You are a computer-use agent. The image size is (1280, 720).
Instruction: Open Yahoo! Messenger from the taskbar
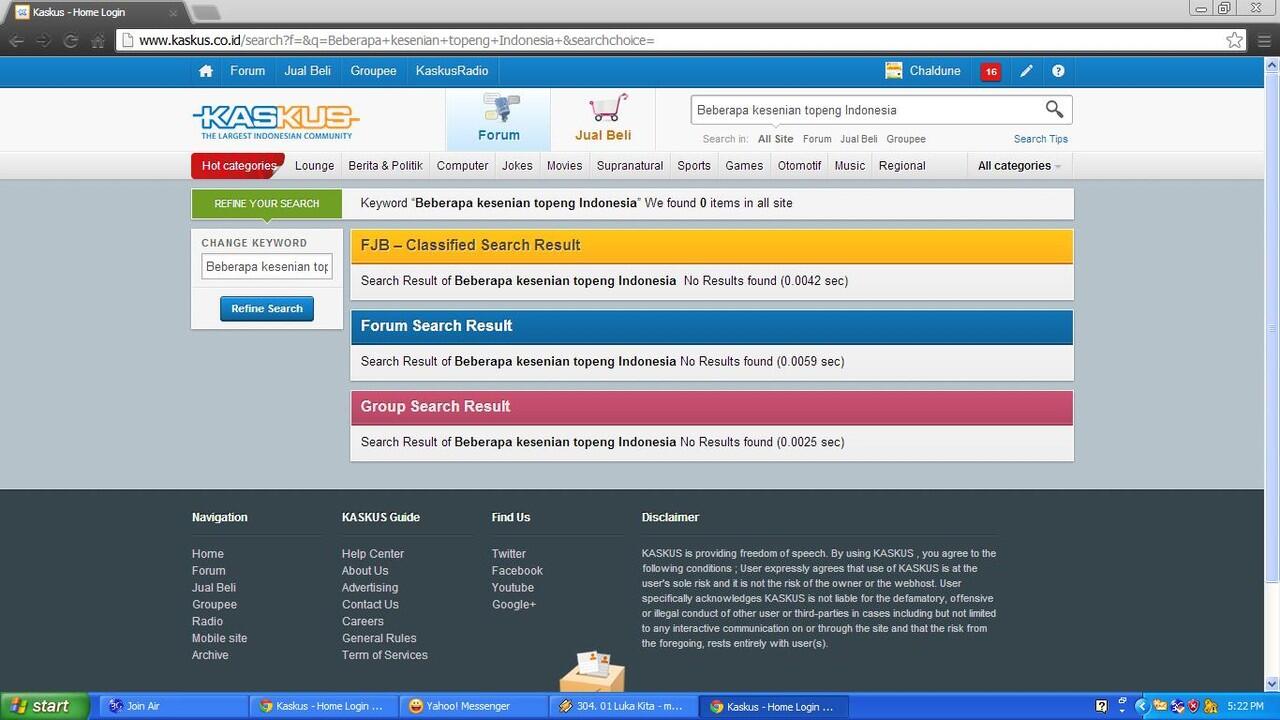click(x=473, y=706)
